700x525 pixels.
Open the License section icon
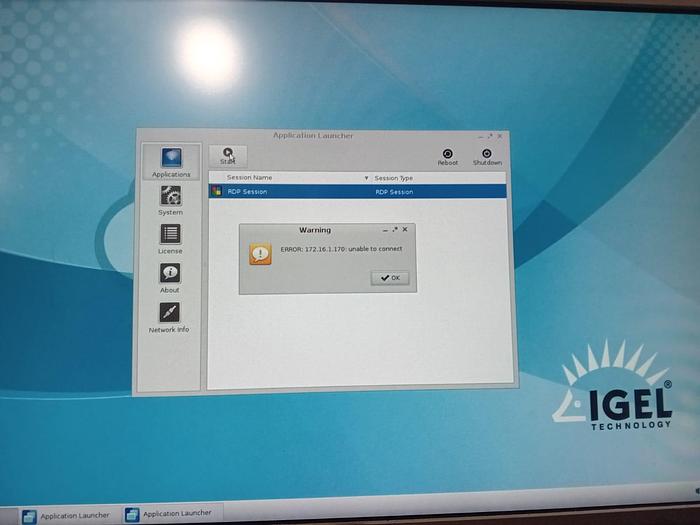[x=170, y=237]
